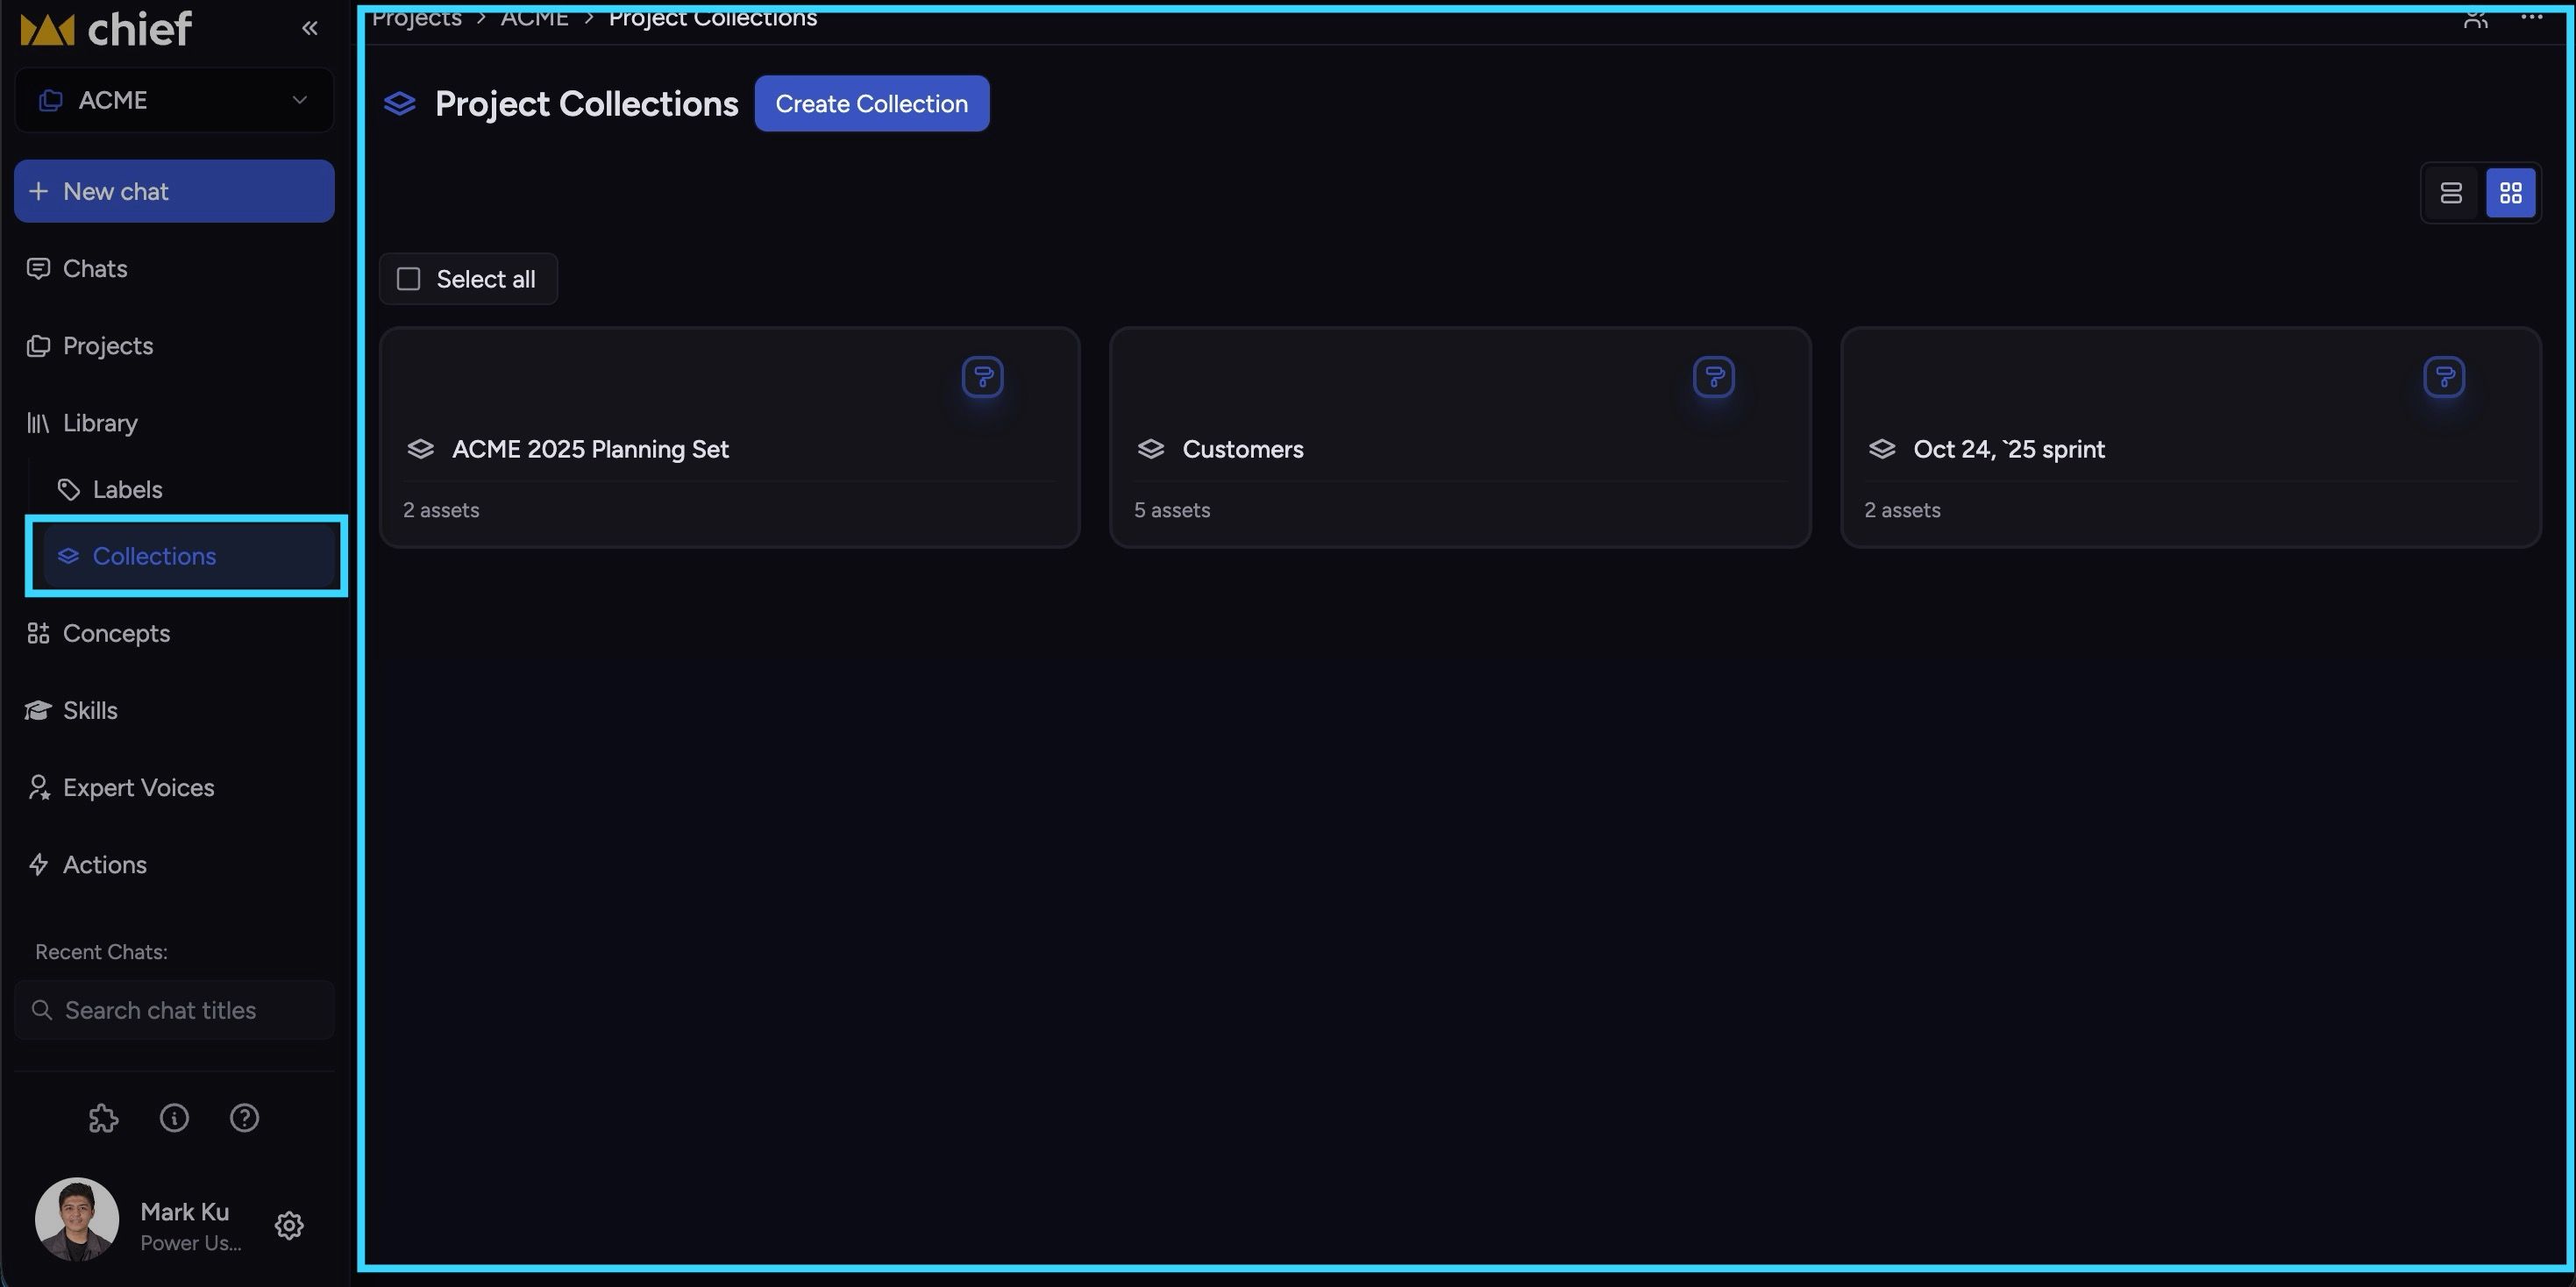Expand the Library section in sidebar
Image resolution: width=2576 pixels, height=1287 pixels.
tap(100, 423)
